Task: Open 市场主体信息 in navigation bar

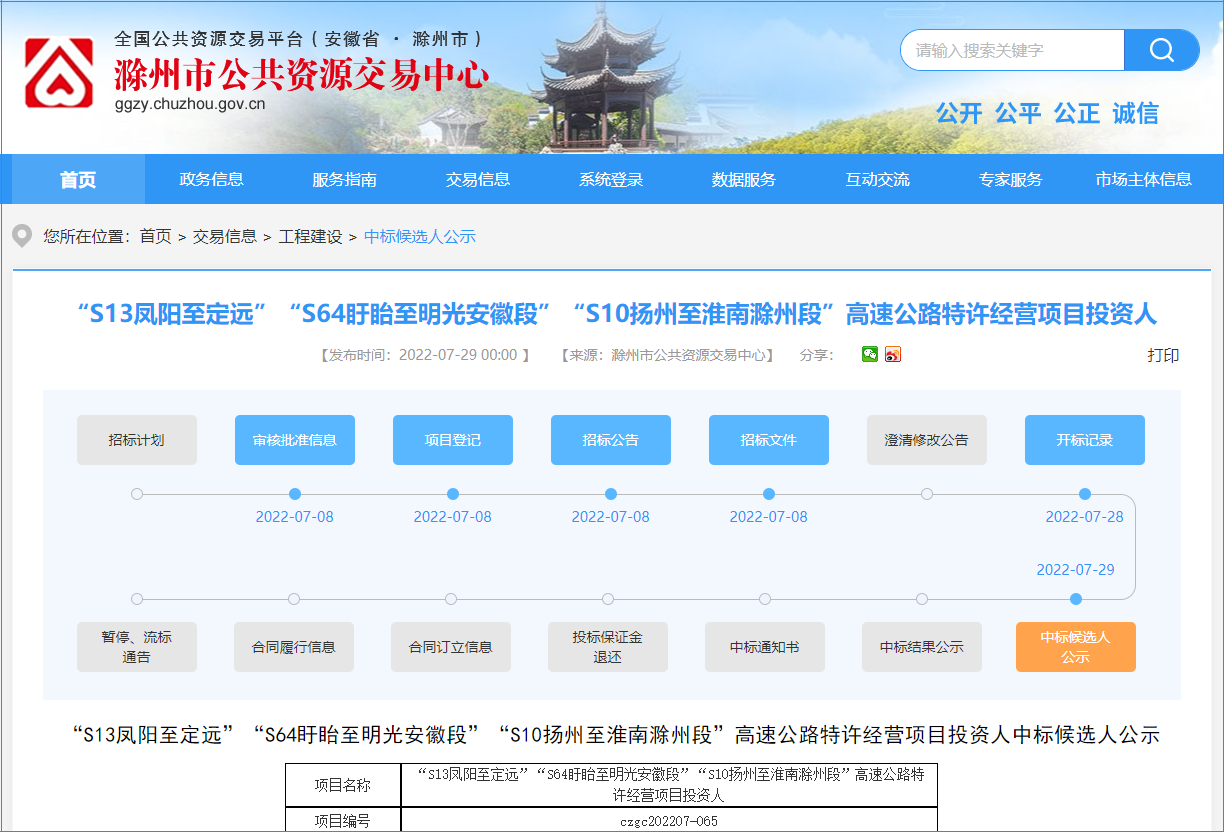Action: [x=1143, y=180]
